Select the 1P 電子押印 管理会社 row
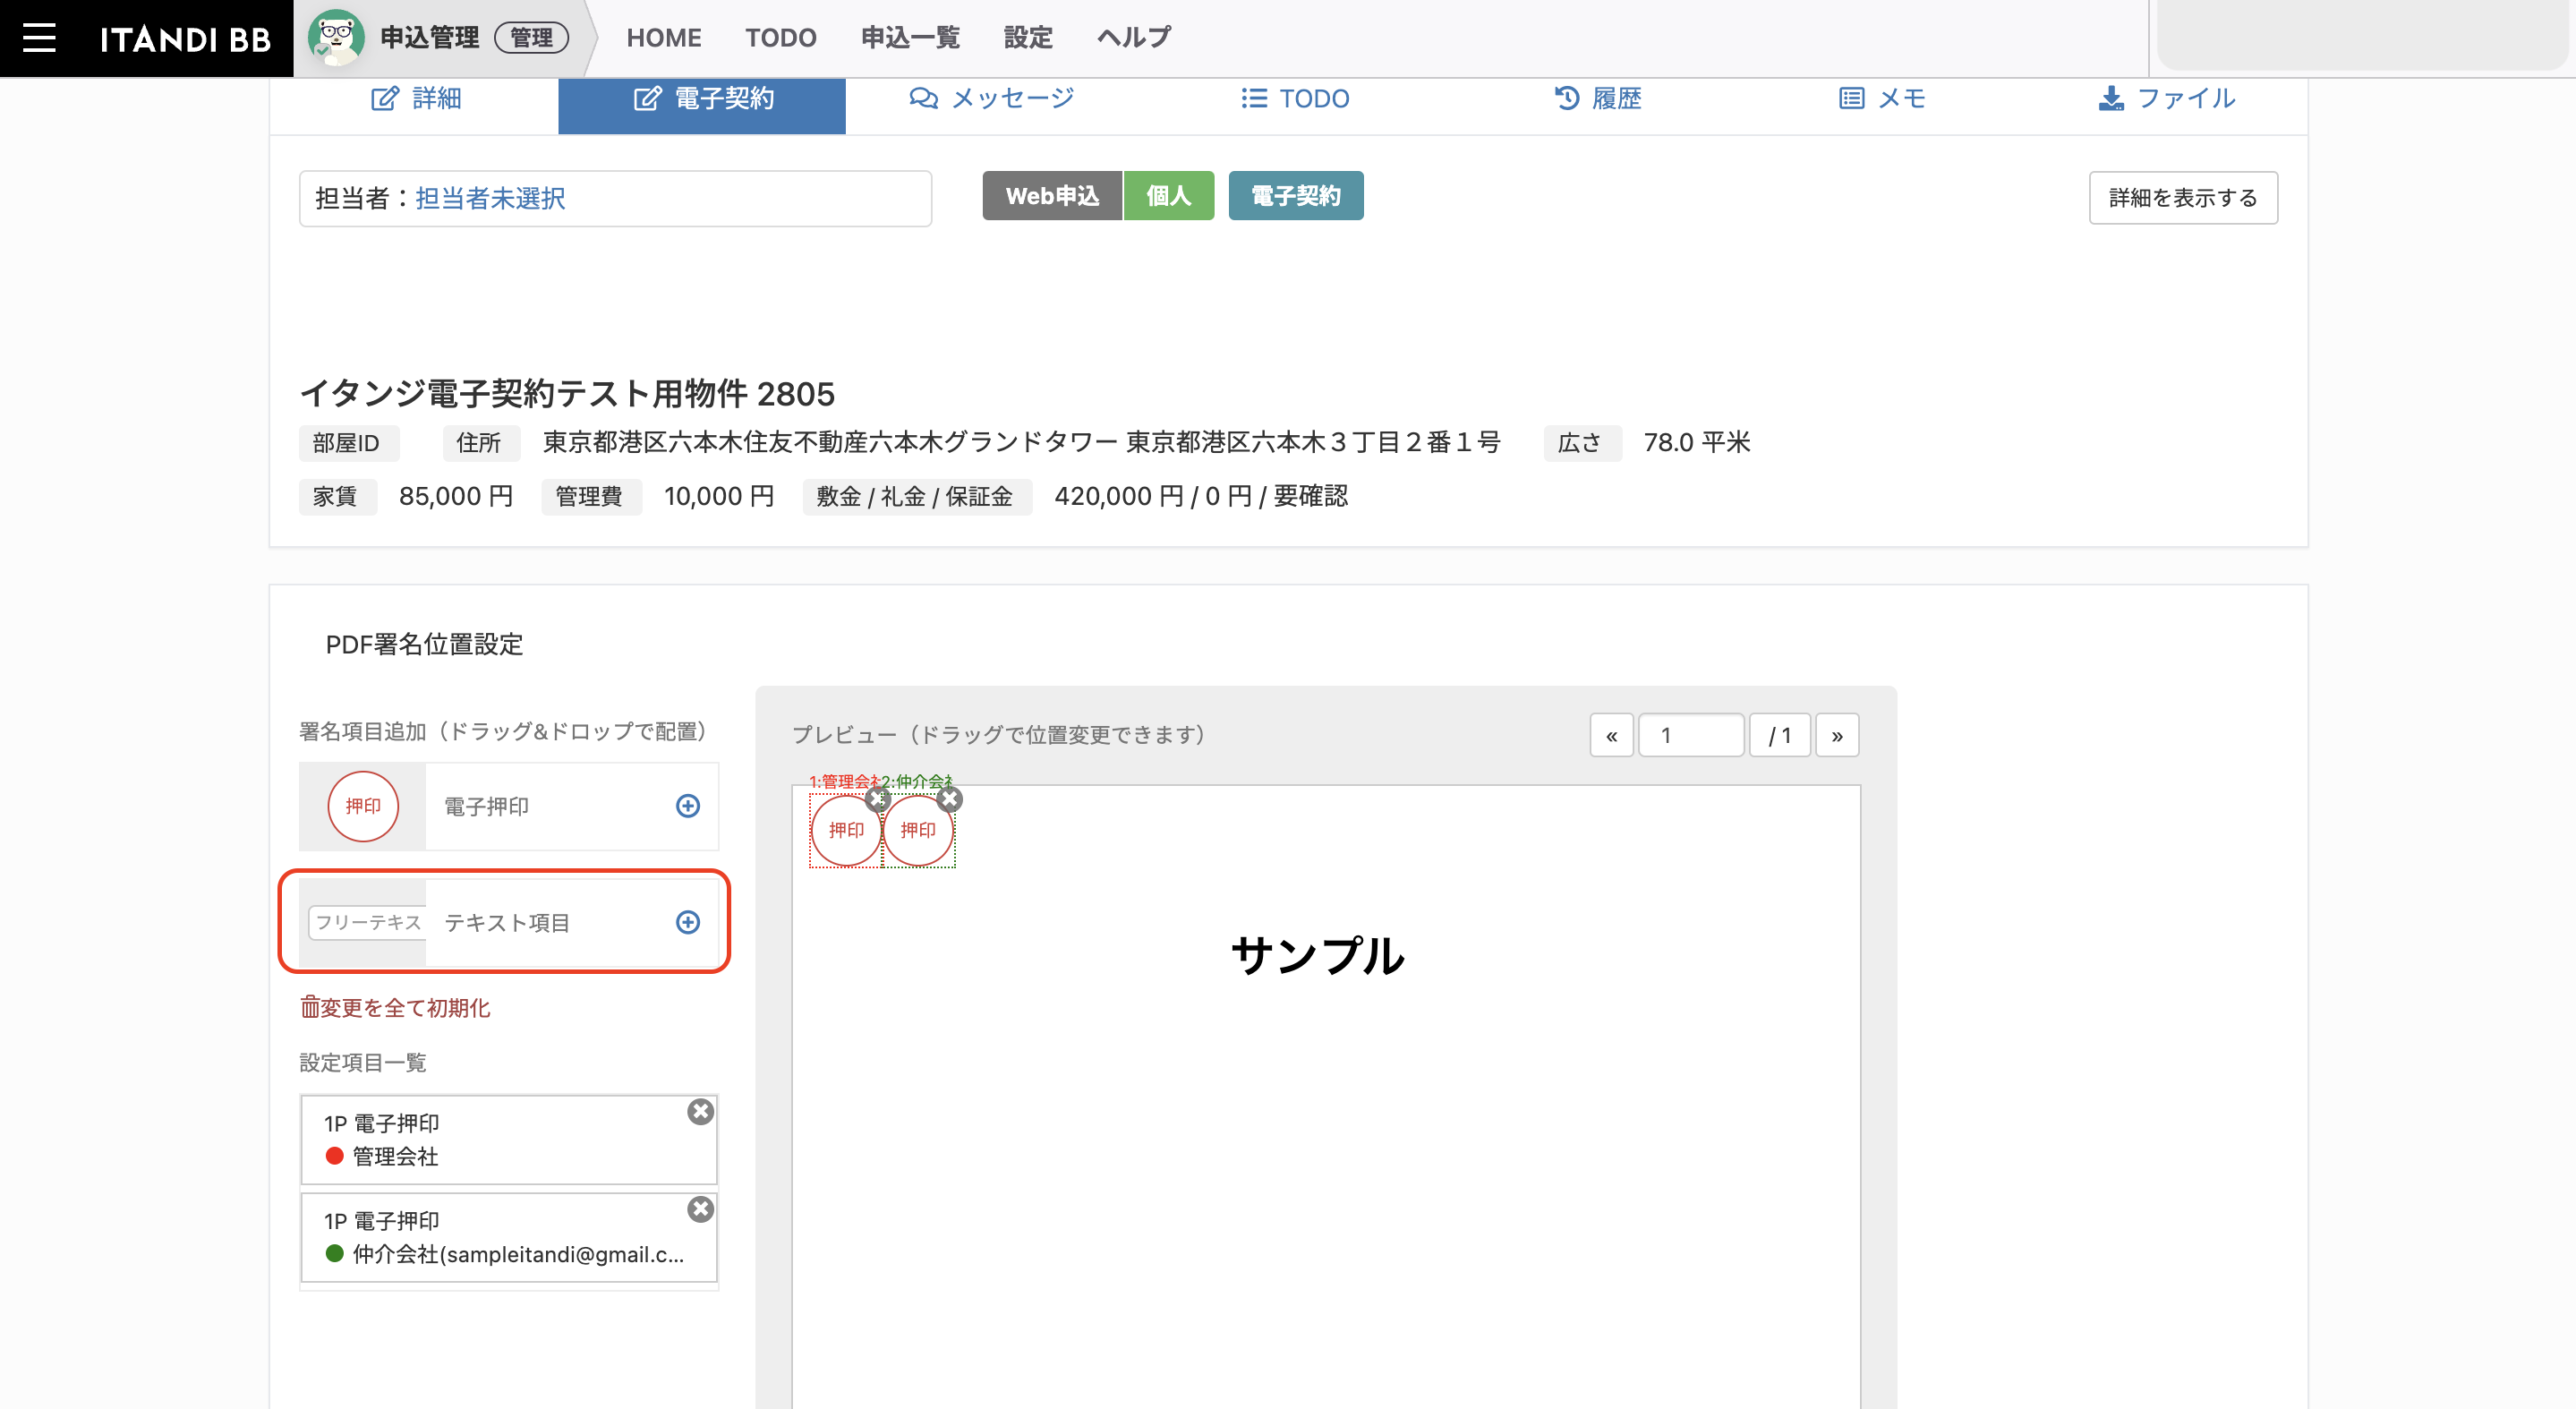 click(x=508, y=1140)
